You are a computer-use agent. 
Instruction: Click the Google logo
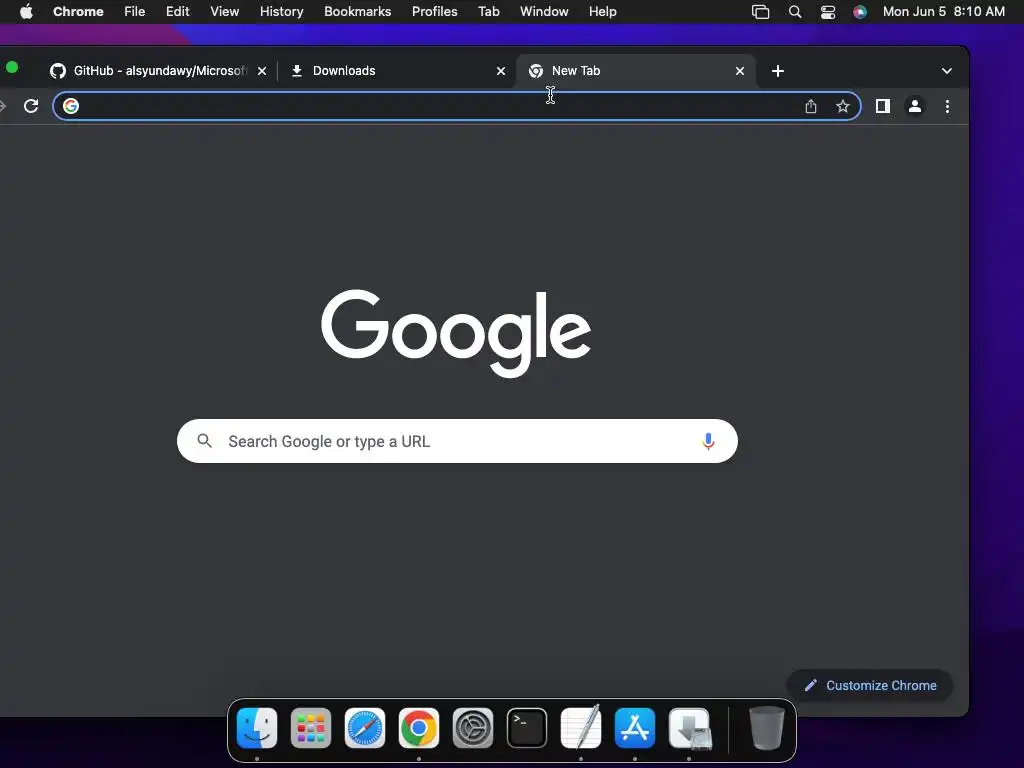[x=456, y=333]
